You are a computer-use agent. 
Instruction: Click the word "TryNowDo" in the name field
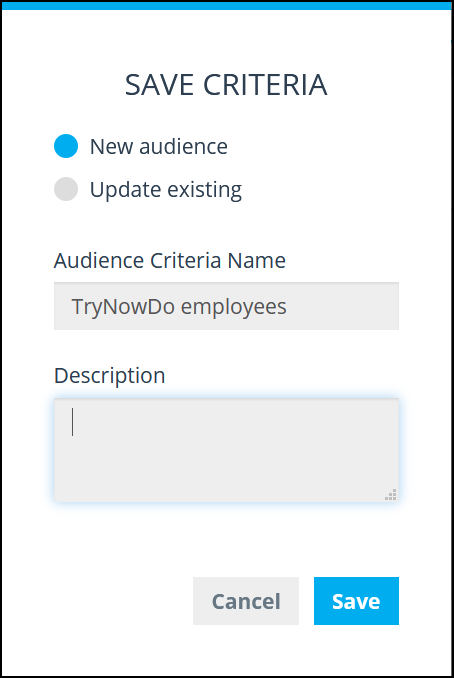pos(123,307)
